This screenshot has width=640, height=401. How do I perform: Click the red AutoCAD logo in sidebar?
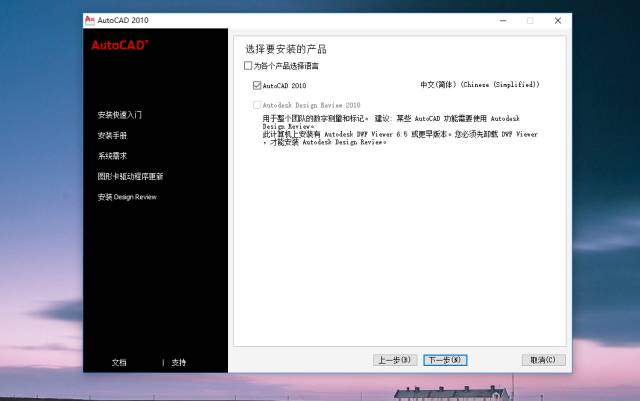(120, 45)
